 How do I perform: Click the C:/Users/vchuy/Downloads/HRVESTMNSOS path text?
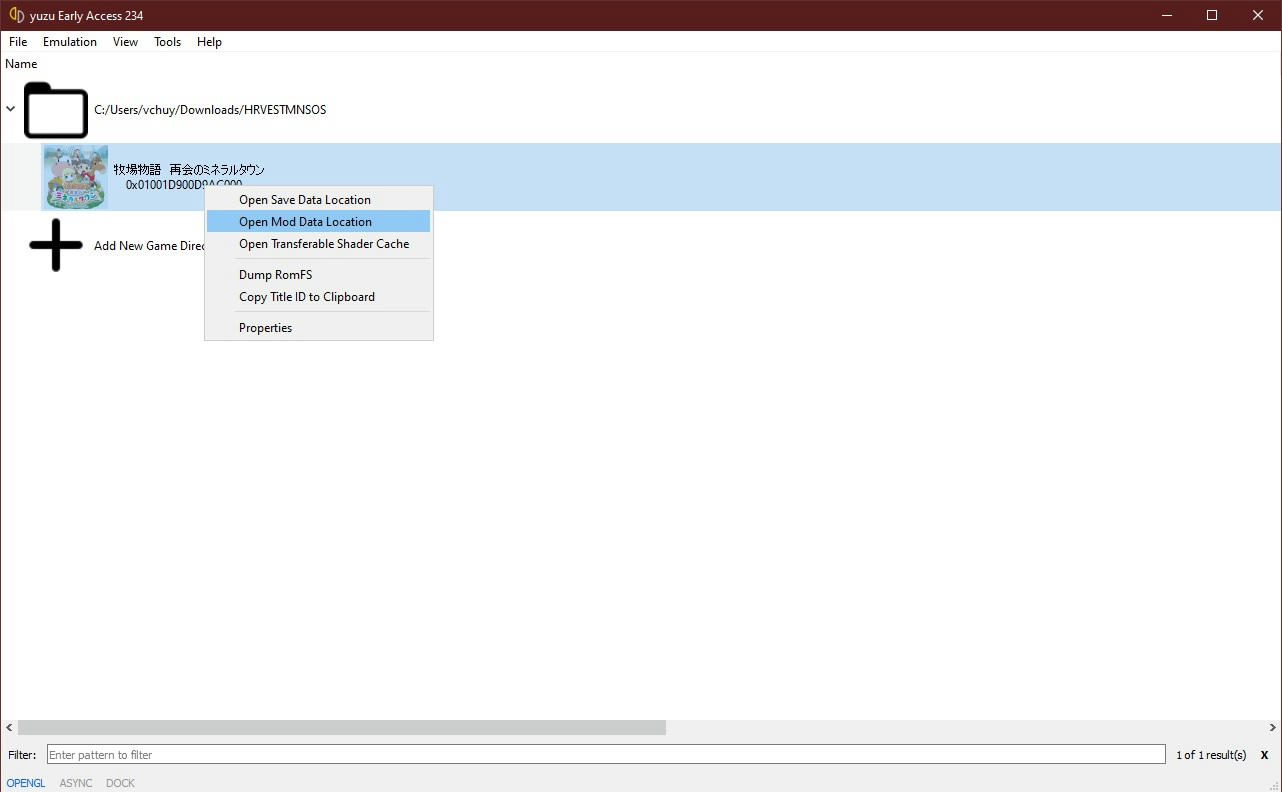click(210, 110)
